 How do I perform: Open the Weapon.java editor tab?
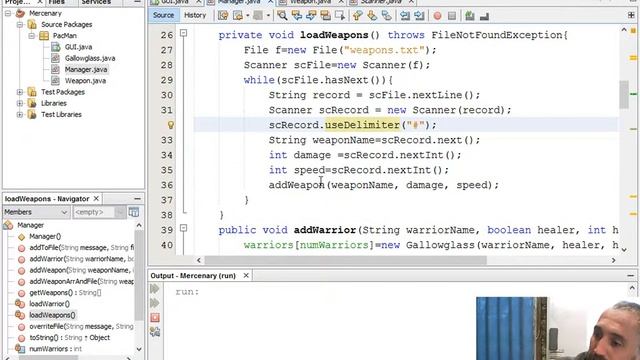tap(311, 2)
